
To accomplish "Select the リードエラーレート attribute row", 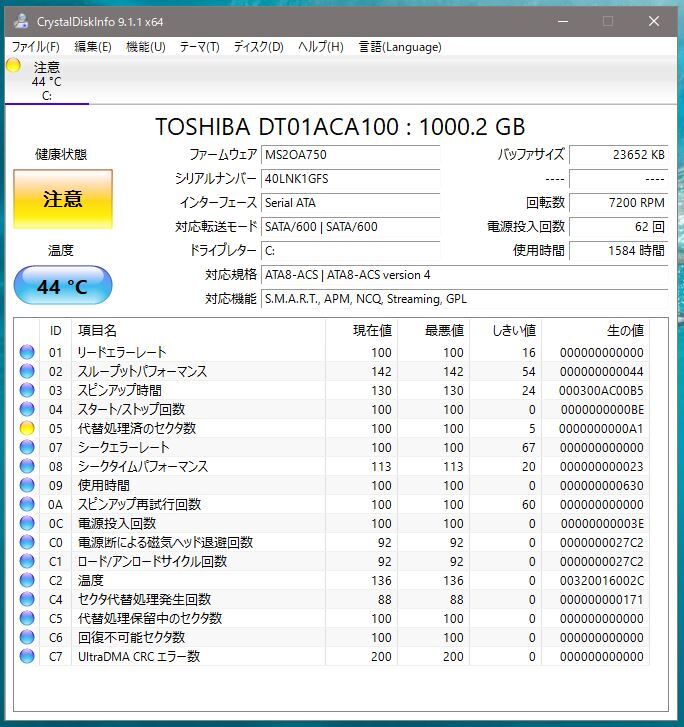I will [x=332, y=352].
